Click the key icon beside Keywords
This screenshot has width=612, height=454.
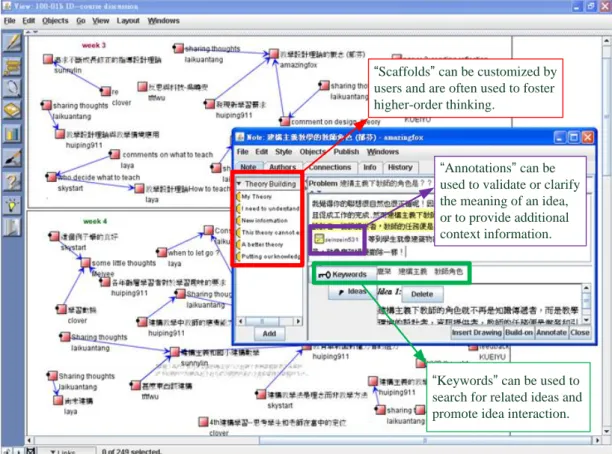[x=324, y=275]
